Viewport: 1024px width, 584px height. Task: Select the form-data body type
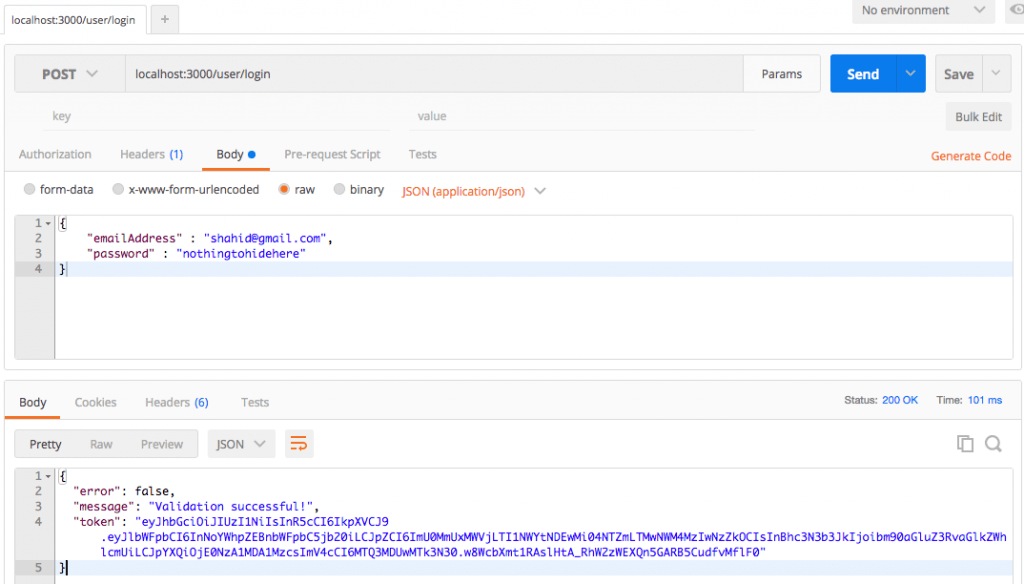click(x=31, y=190)
